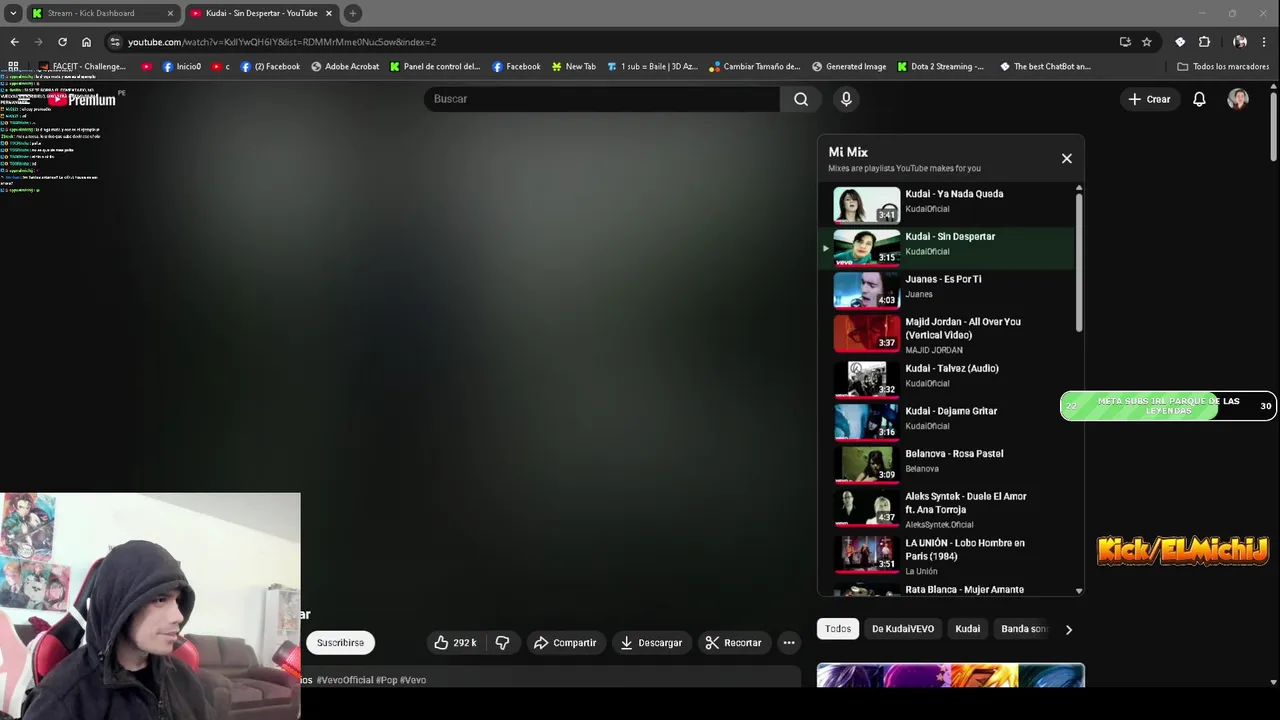Open the (2) Facebook bookmark
Screen dimensions: 1280x720
click(270, 67)
